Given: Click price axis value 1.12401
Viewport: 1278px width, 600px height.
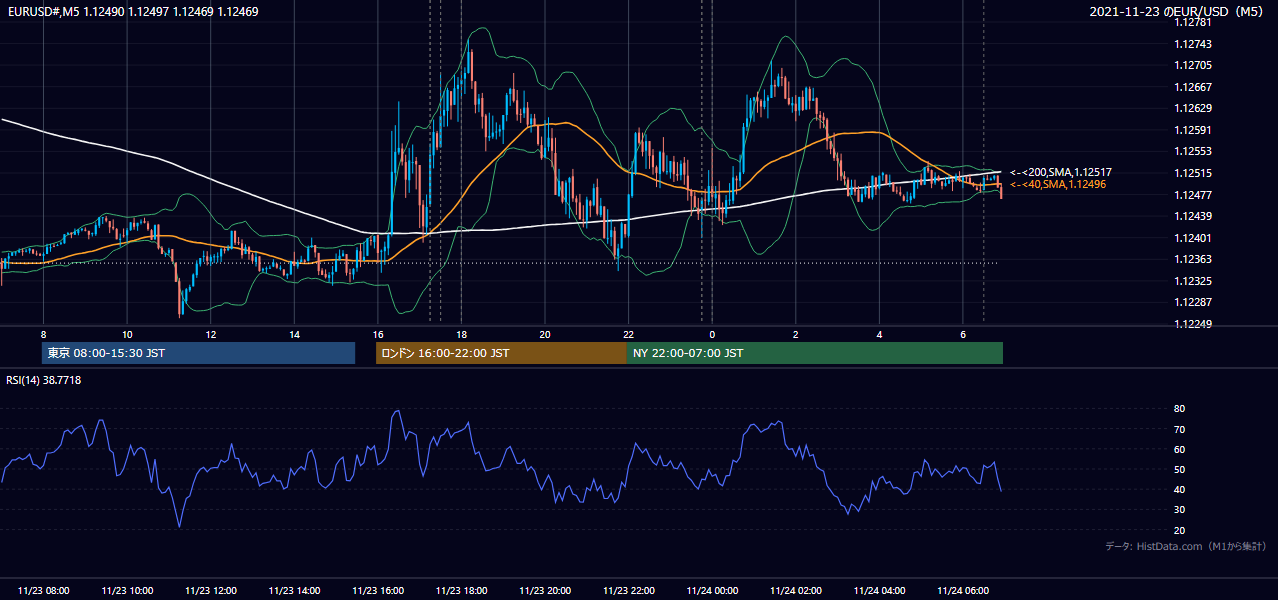Looking at the screenshot, I should point(1192,238).
